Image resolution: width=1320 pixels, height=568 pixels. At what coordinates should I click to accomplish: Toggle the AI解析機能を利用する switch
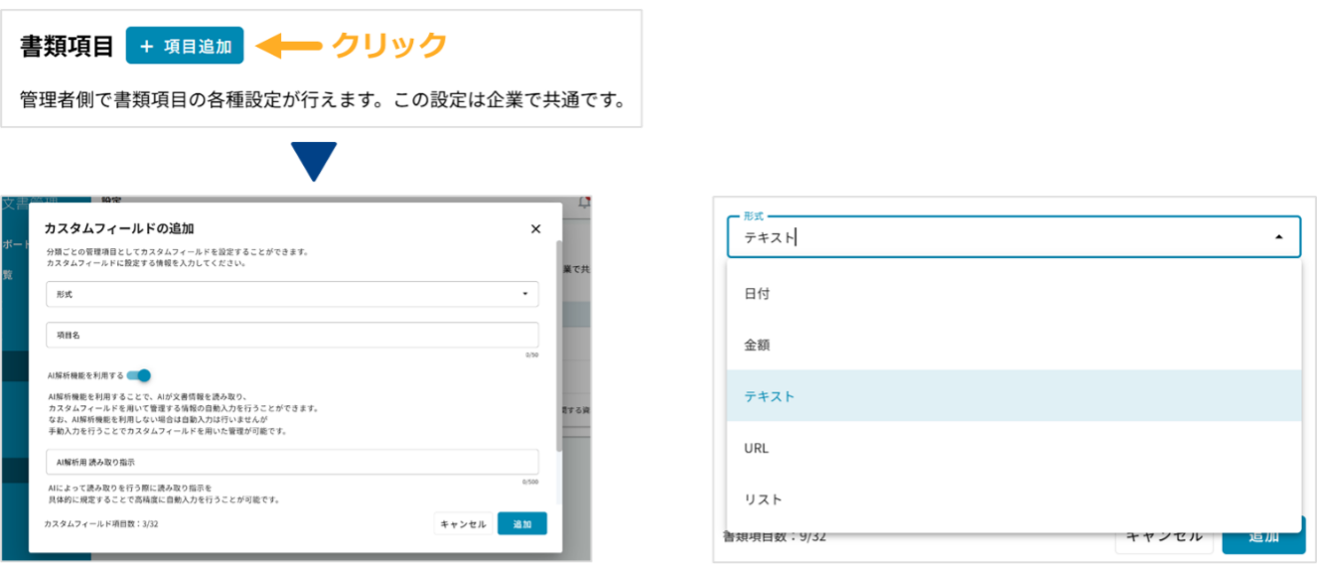(x=139, y=375)
